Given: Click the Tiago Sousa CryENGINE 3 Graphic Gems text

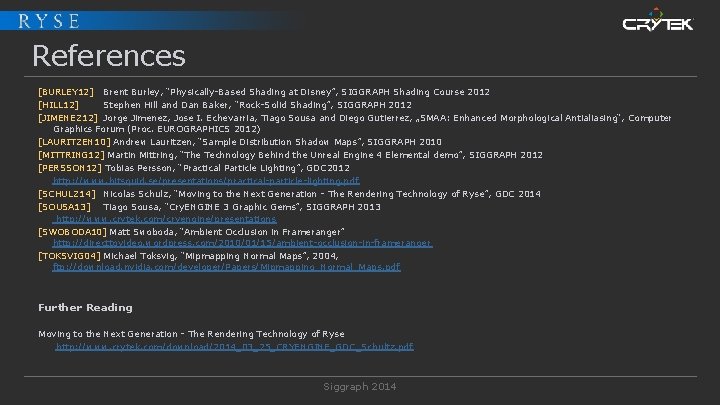Looking at the screenshot, I should point(242,207).
